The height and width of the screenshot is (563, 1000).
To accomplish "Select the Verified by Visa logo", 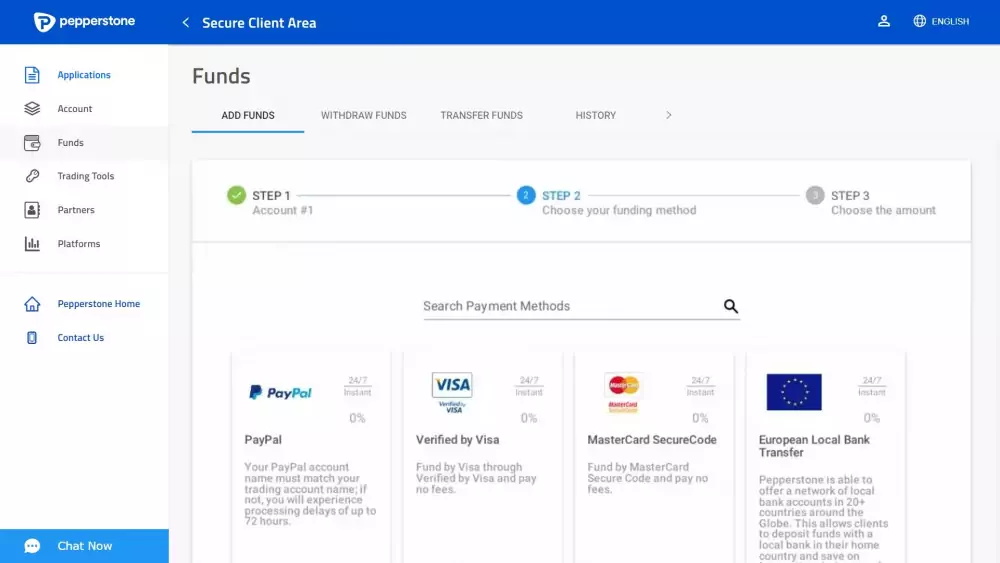I will pyautogui.click(x=452, y=393).
